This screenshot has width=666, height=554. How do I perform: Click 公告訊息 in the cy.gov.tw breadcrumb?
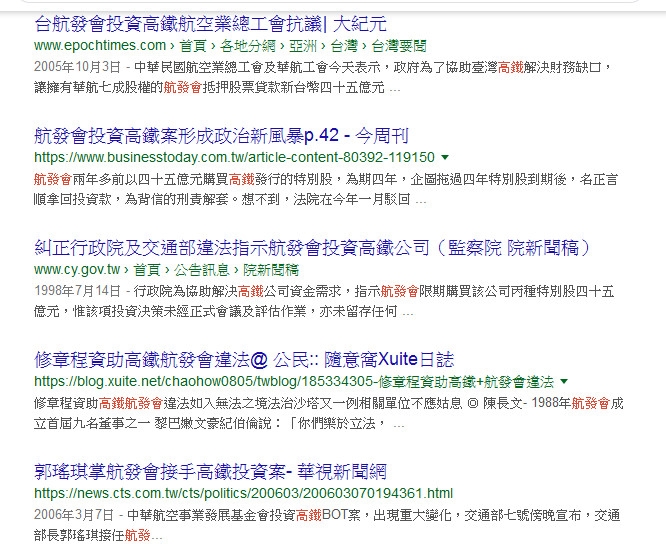point(201,270)
